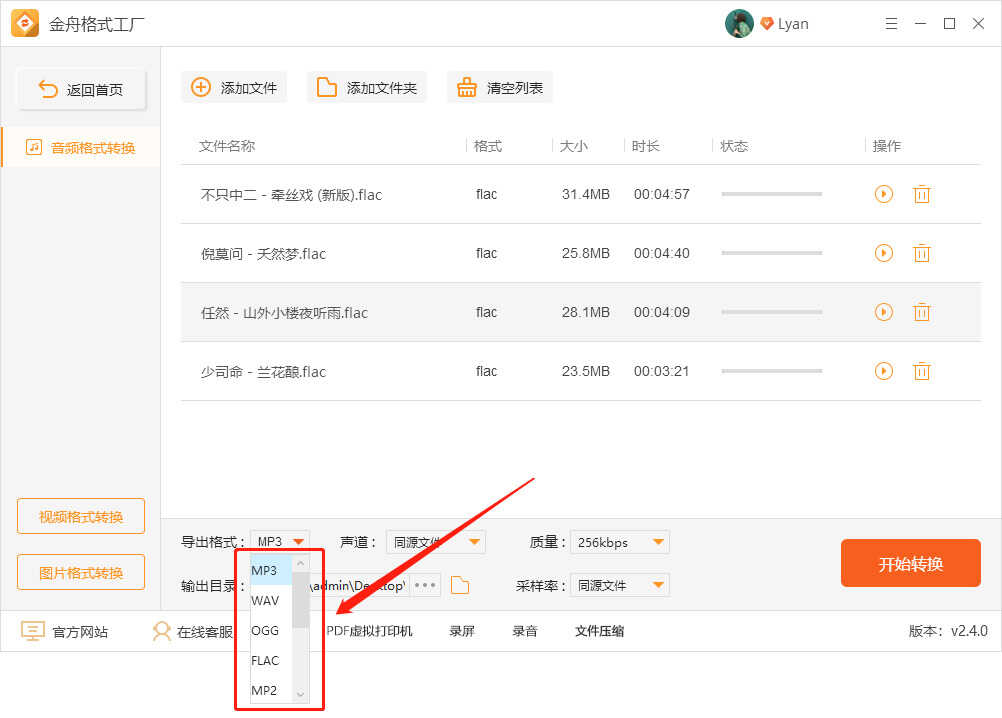Click progress bar of 少司命 - 兰花酿.flac
Screen dimensions: 1002x718
pyautogui.click(x=771, y=371)
